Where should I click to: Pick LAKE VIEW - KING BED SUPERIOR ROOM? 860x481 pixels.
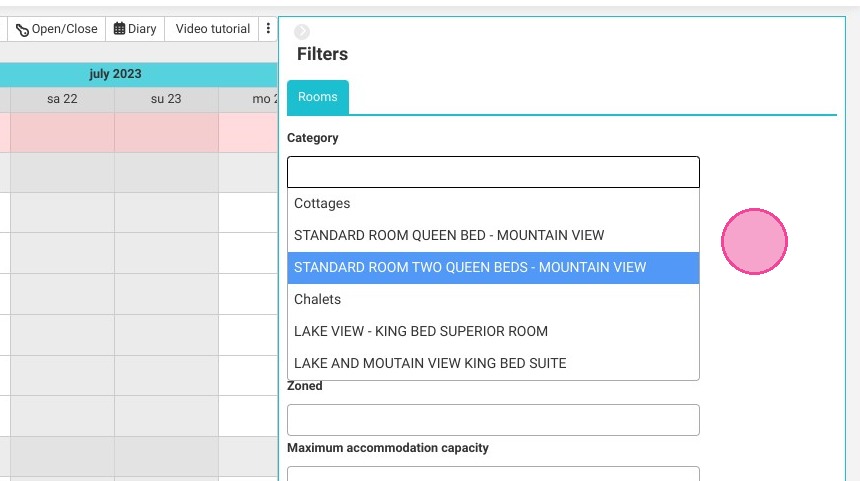point(493,331)
